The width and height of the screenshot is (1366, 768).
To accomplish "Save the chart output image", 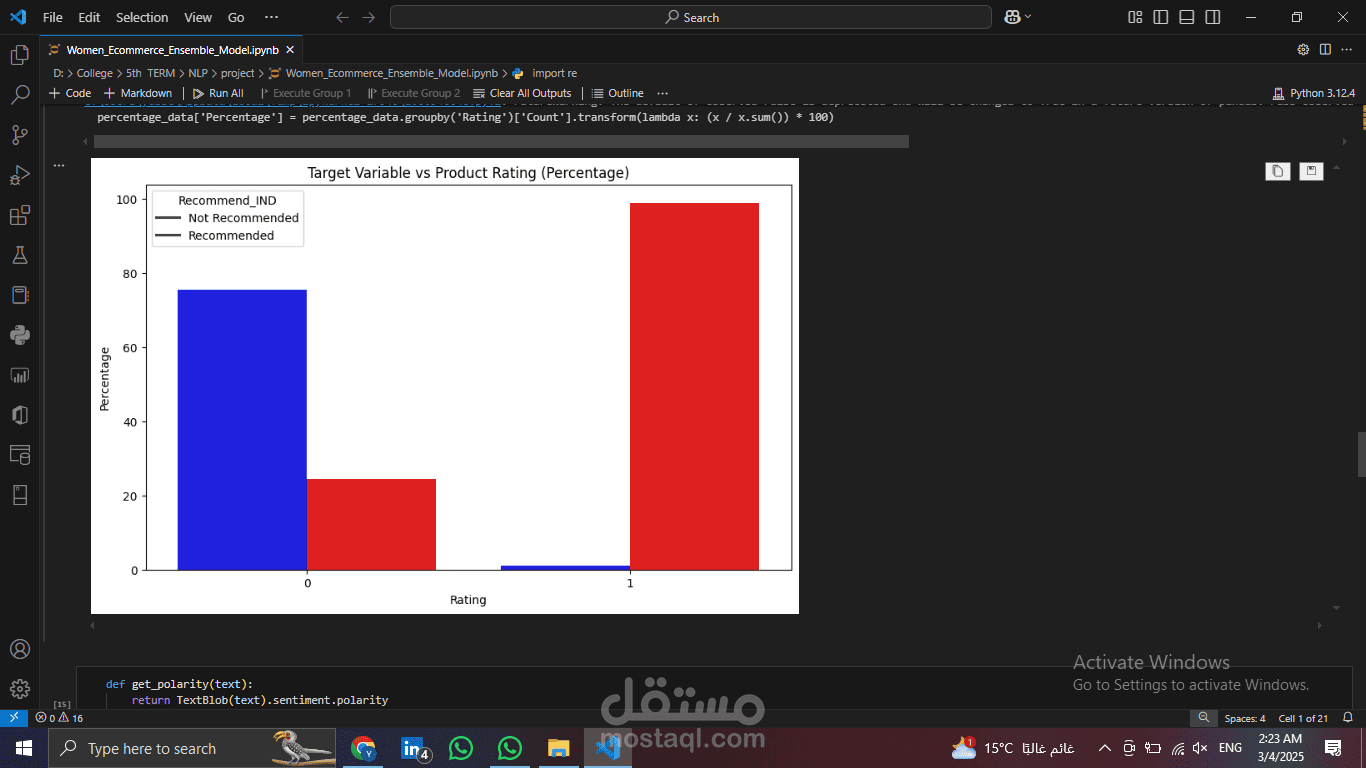I will (x=1311, y=171).
